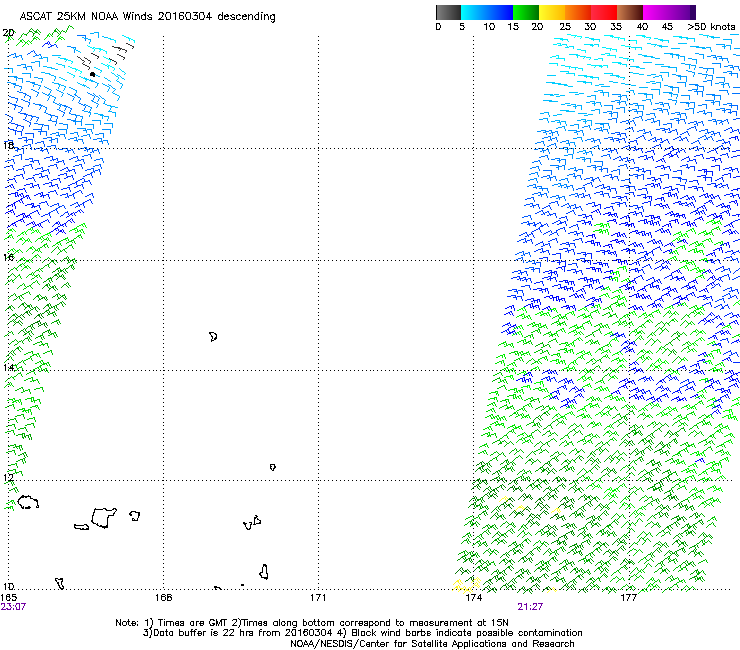This screenshot has height=650, width=740.
Task: Click the longitude label '171'
Action: point(318,598)
